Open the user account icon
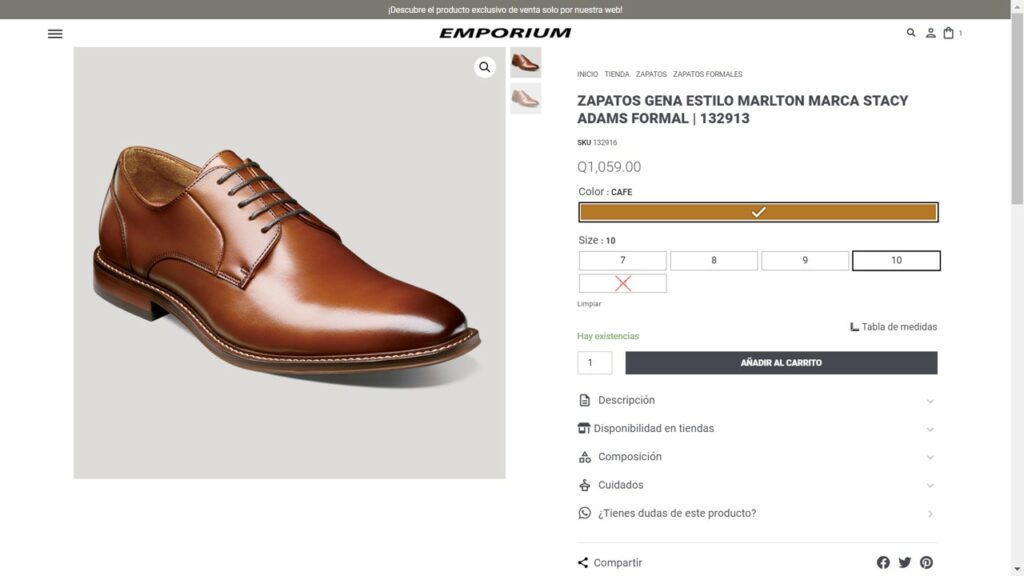This screenshot has width=1024, height=576. [x=930, y=33]
